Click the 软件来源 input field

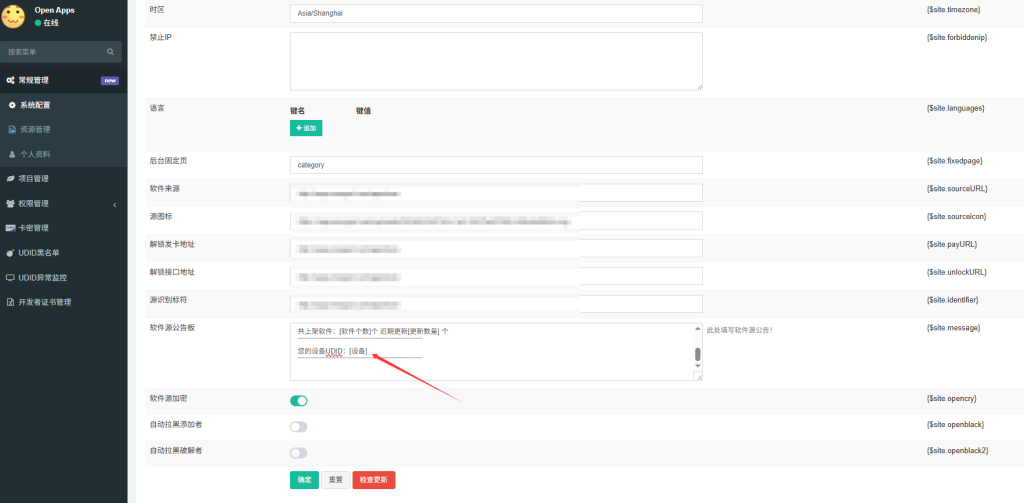pos(496,193)
